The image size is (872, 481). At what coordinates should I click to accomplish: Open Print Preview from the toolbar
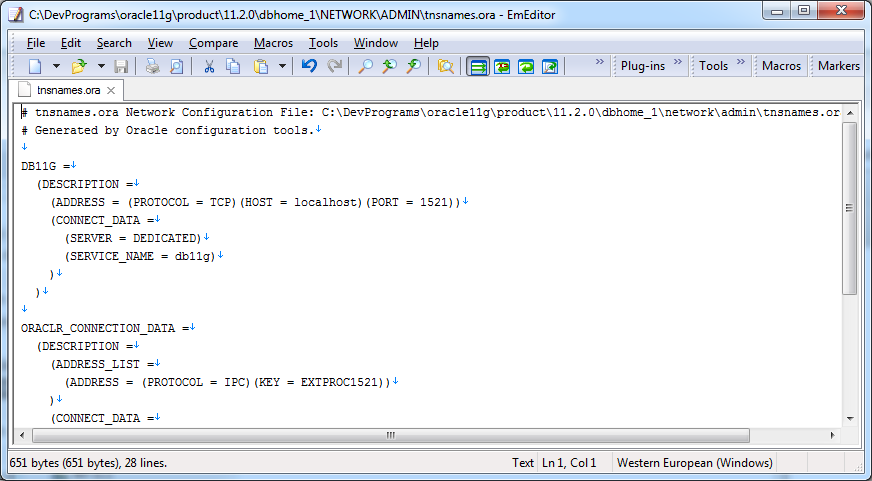[x=176, y=66]
